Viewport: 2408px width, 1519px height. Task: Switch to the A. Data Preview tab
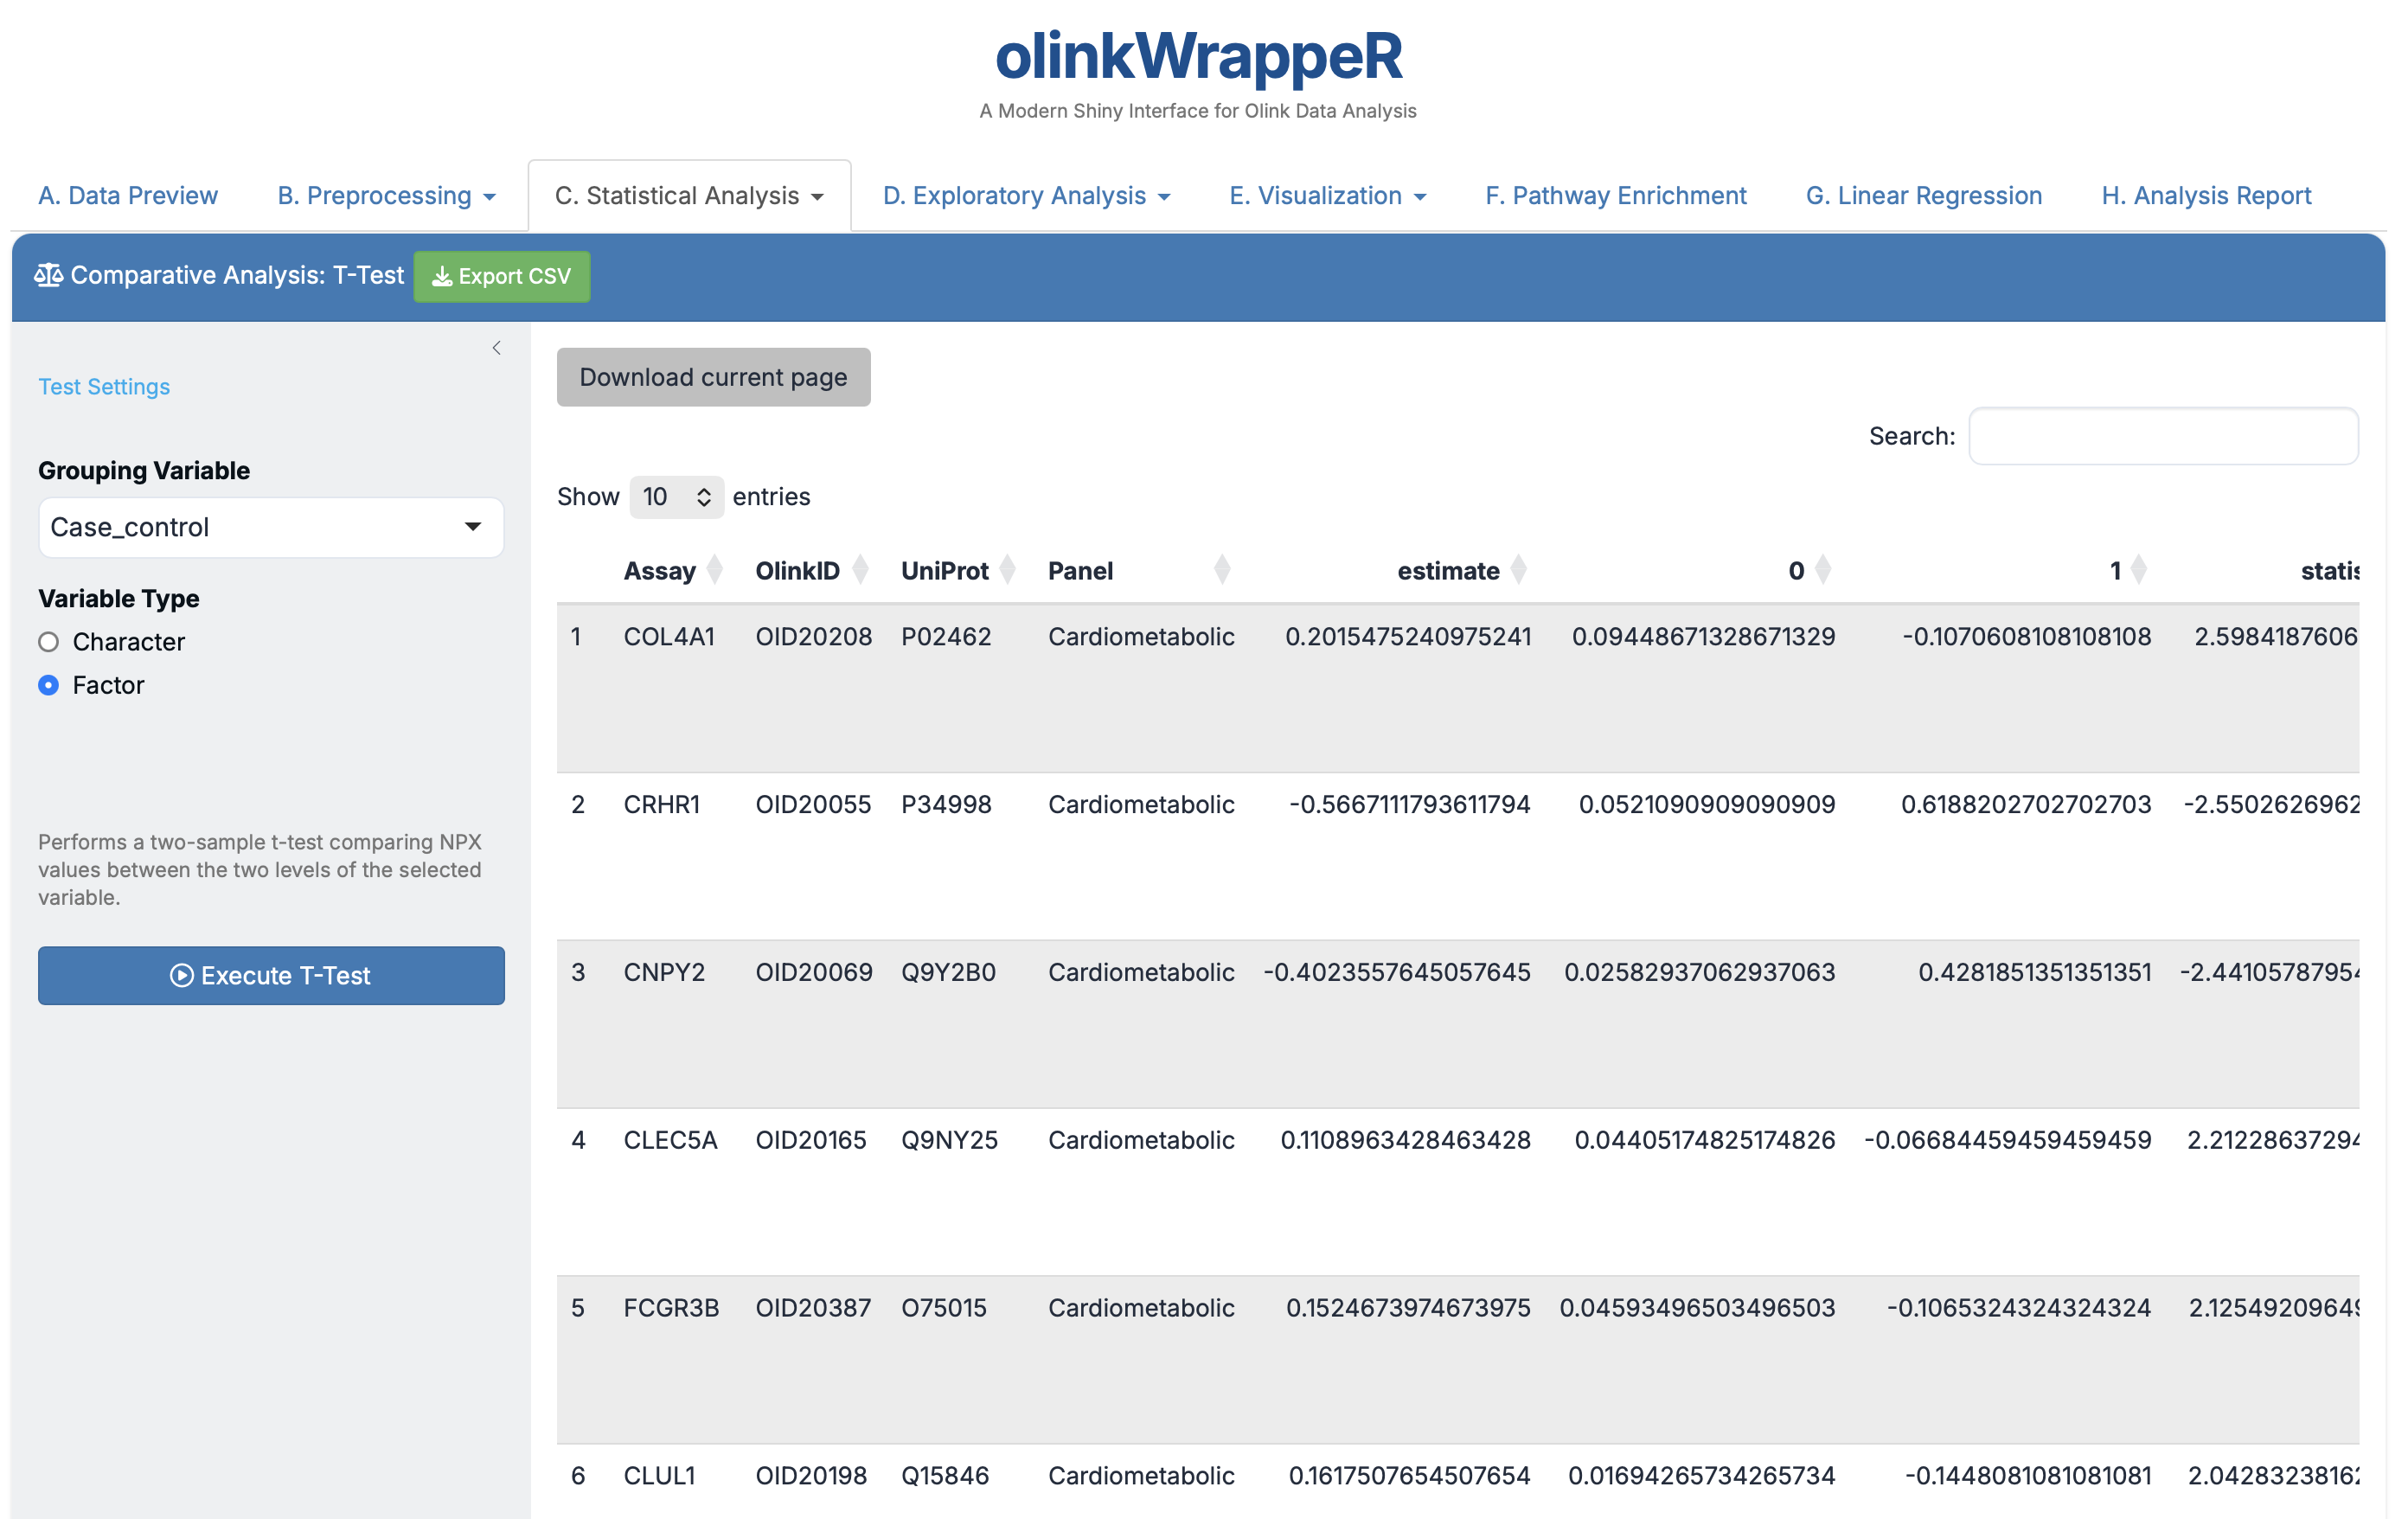coord(128,196)
